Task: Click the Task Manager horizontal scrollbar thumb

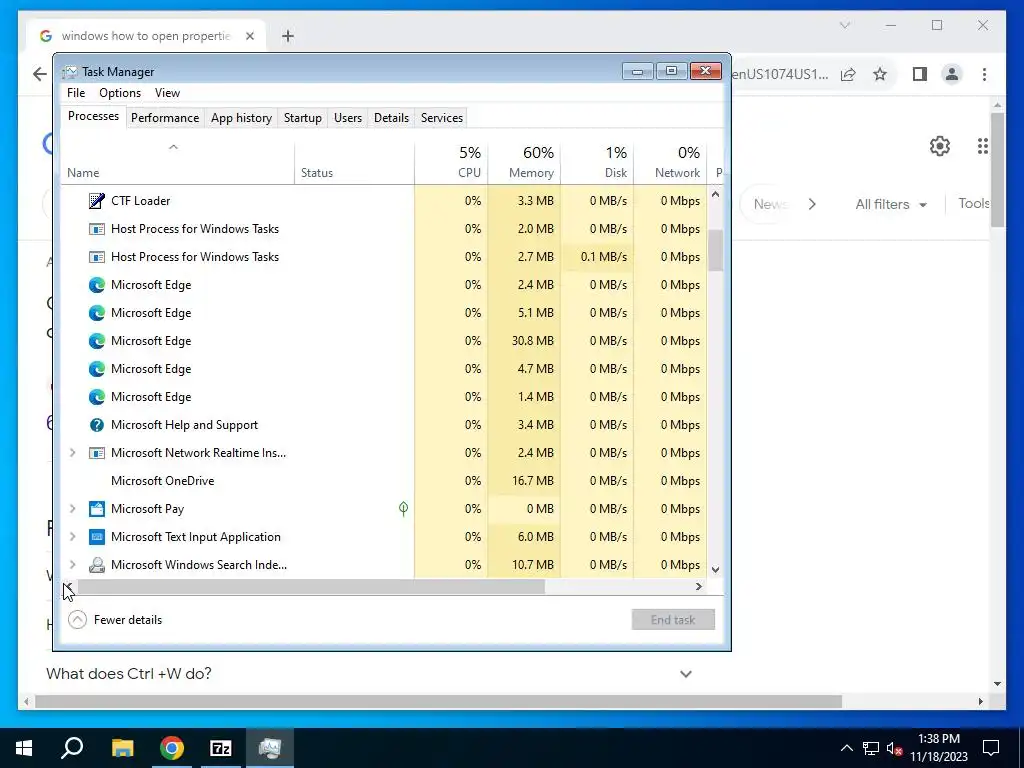Action: pyautogui.click(x=311, y=586)
